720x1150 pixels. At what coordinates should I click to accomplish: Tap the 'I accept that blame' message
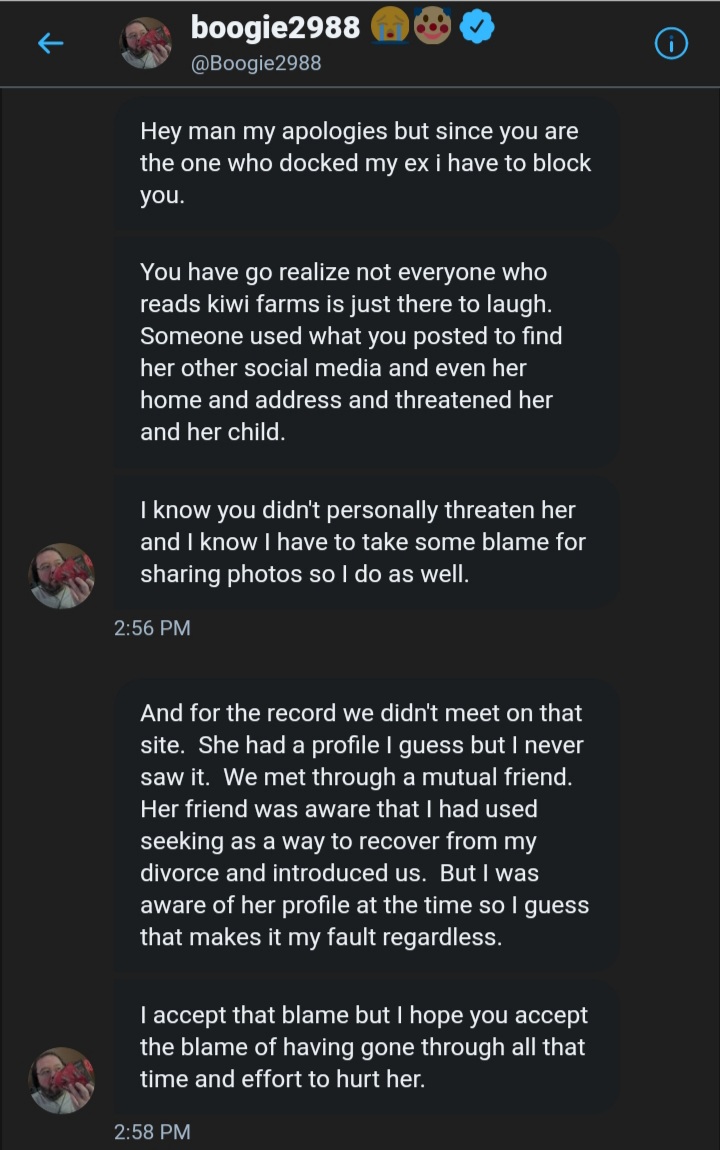click(x=364, y=1047)
